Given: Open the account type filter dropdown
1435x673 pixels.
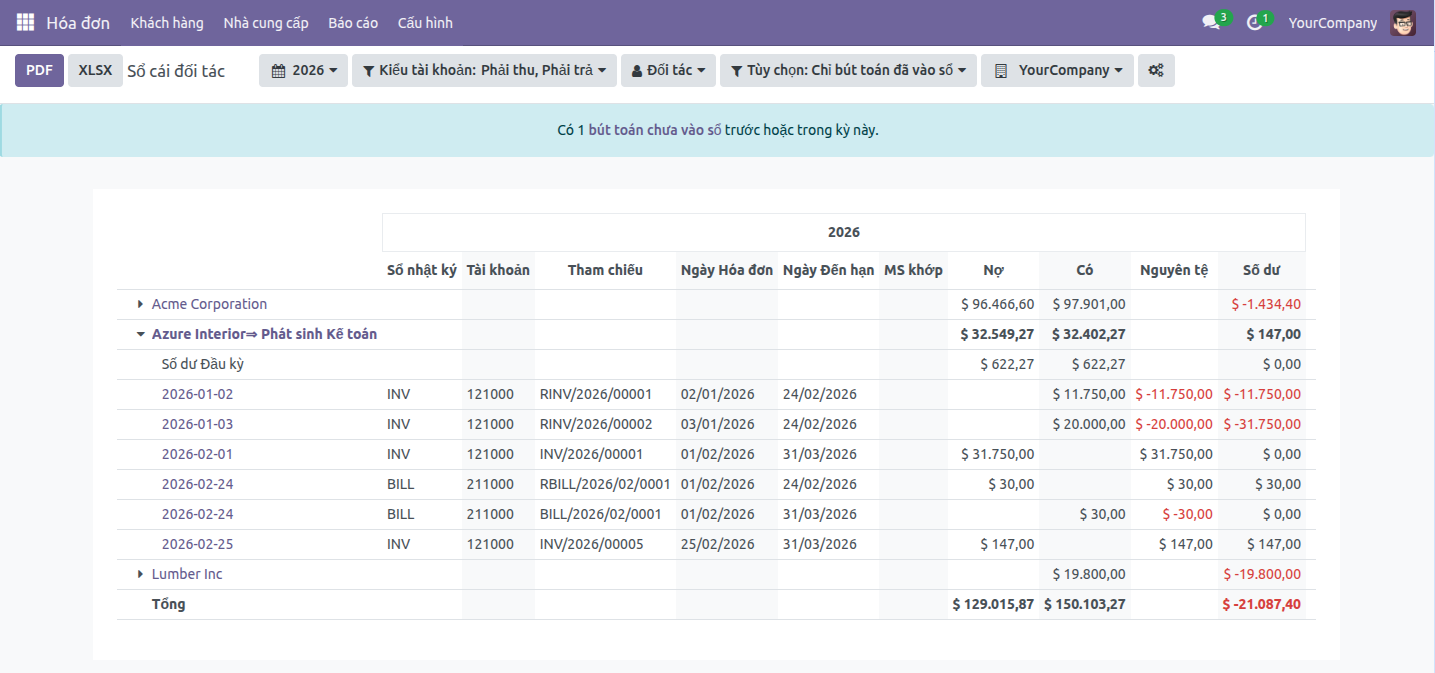Looking at the screenshot, I should (484, 70).
